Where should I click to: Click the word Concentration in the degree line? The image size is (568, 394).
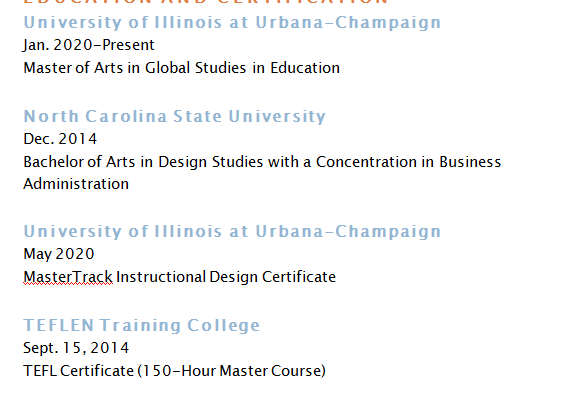click(366, 162)
